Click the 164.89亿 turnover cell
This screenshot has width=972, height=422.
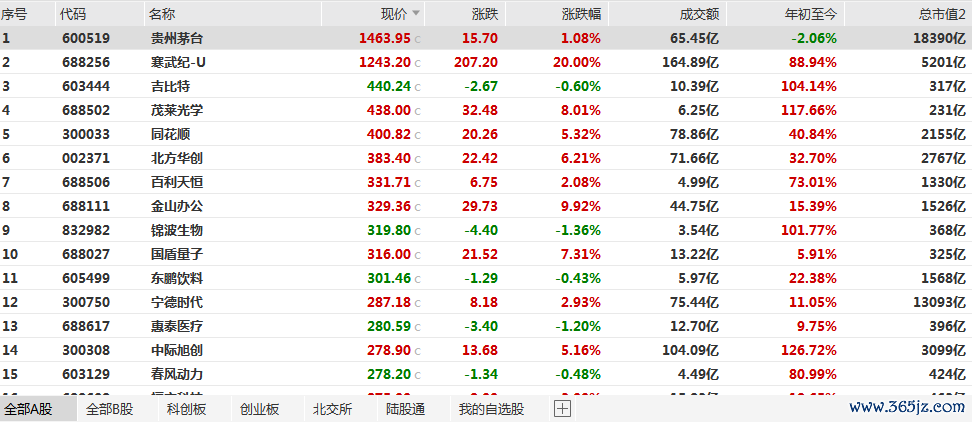pyautogui.click(x=691, y=63)
